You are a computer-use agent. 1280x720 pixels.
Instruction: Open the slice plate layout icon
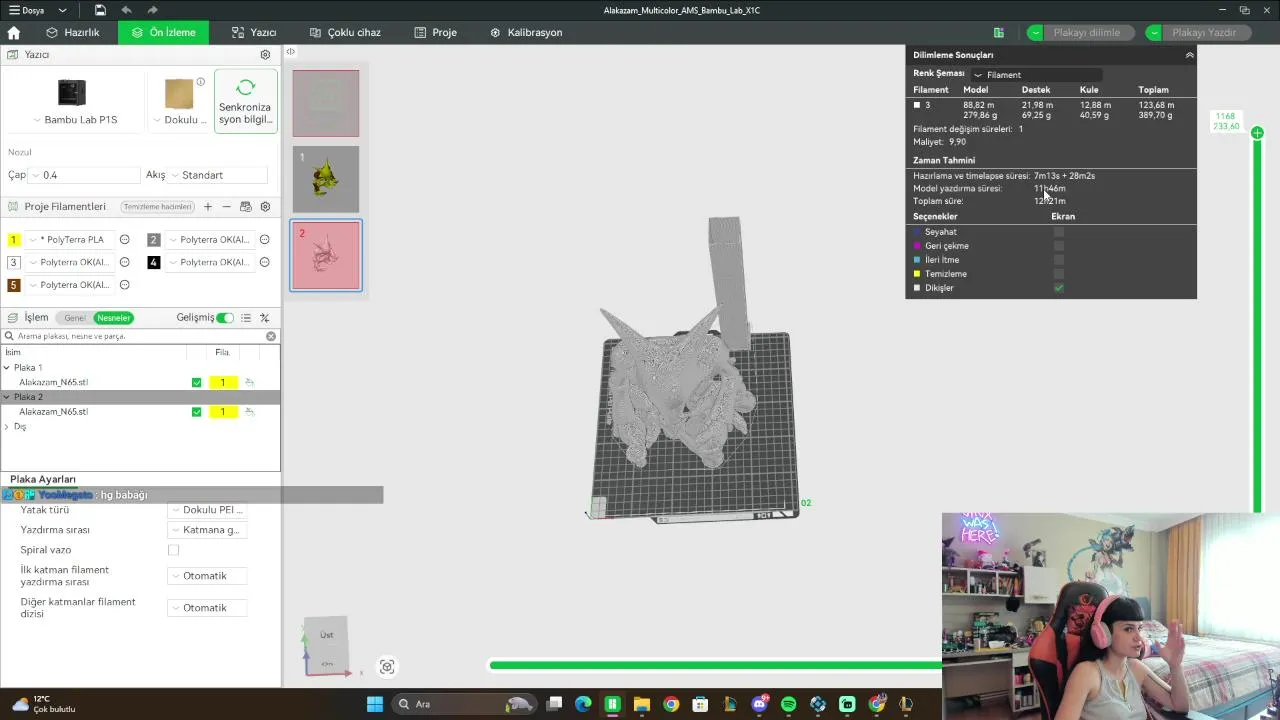(998, 32)
